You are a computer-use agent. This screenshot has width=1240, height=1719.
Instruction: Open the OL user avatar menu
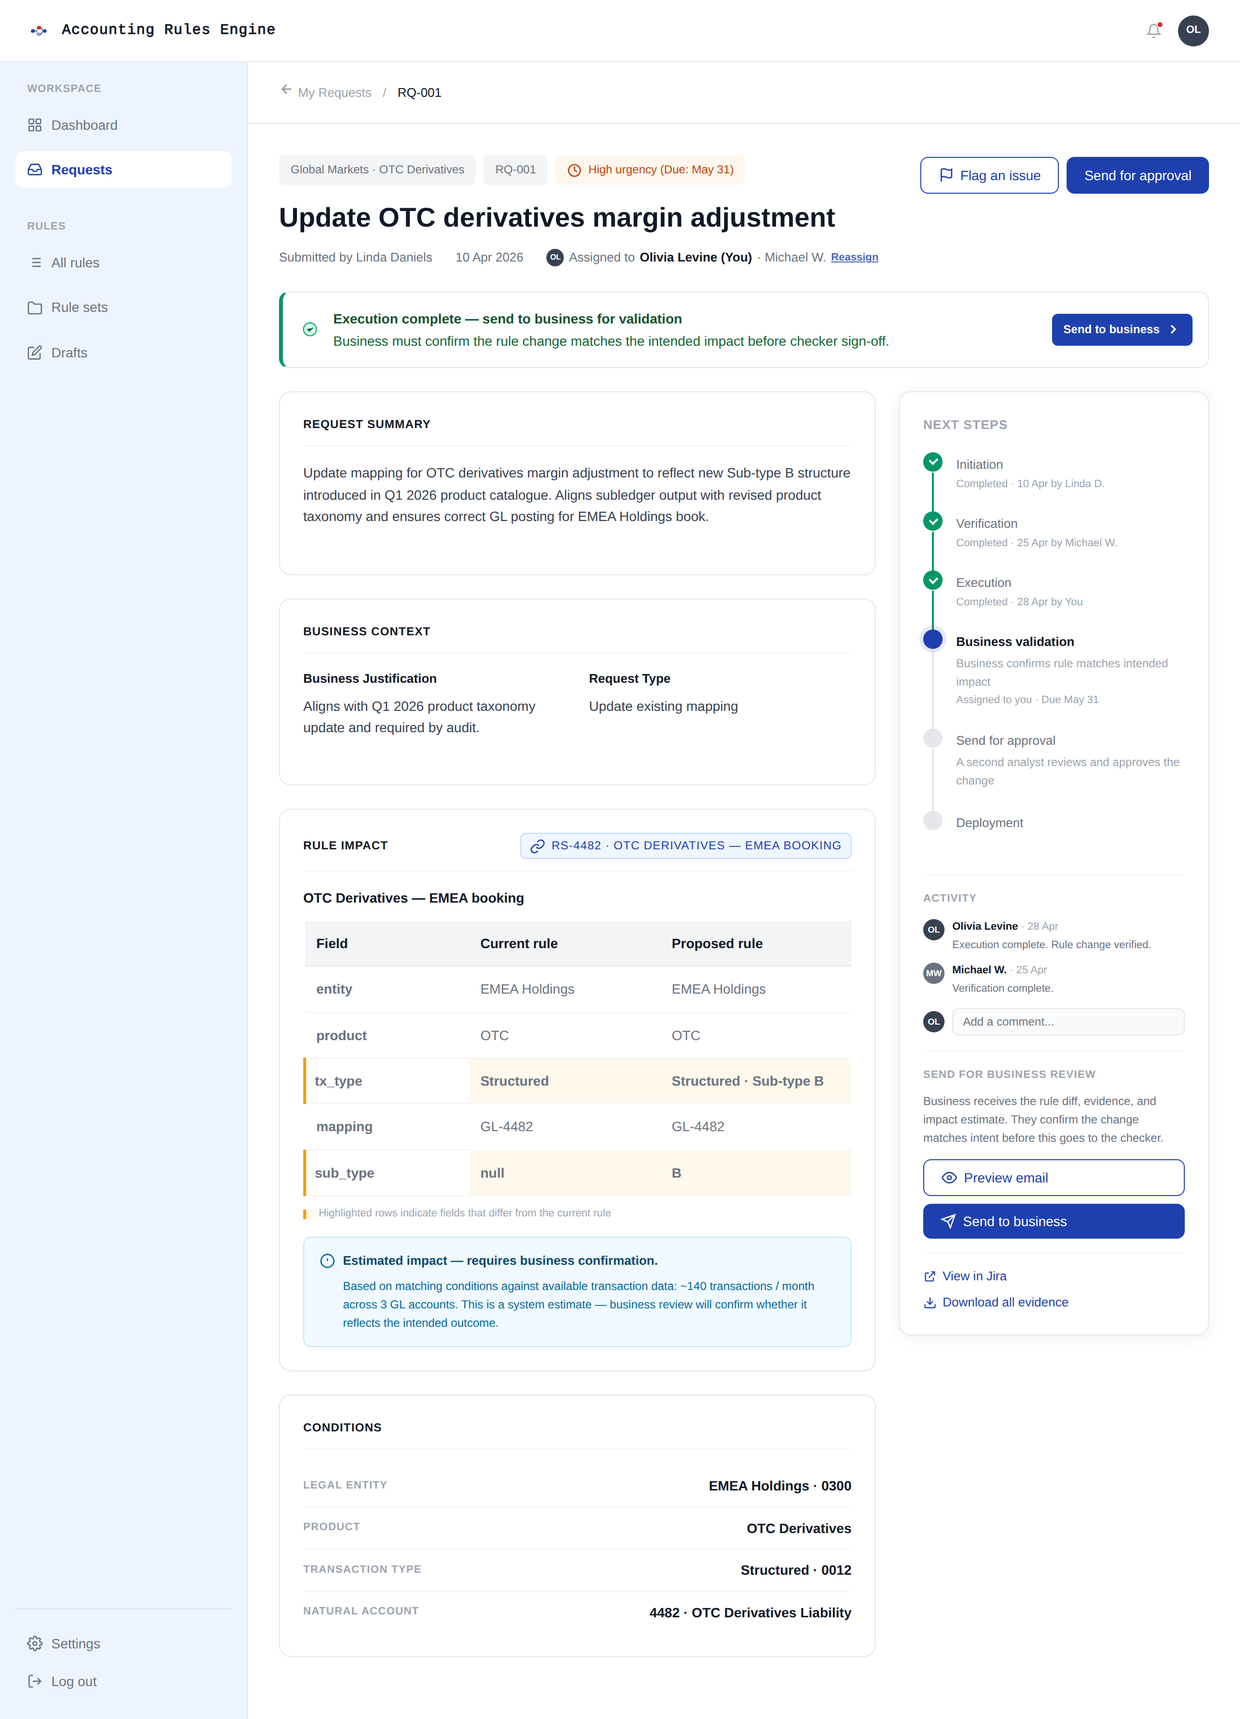click(x=1193, y=31)
